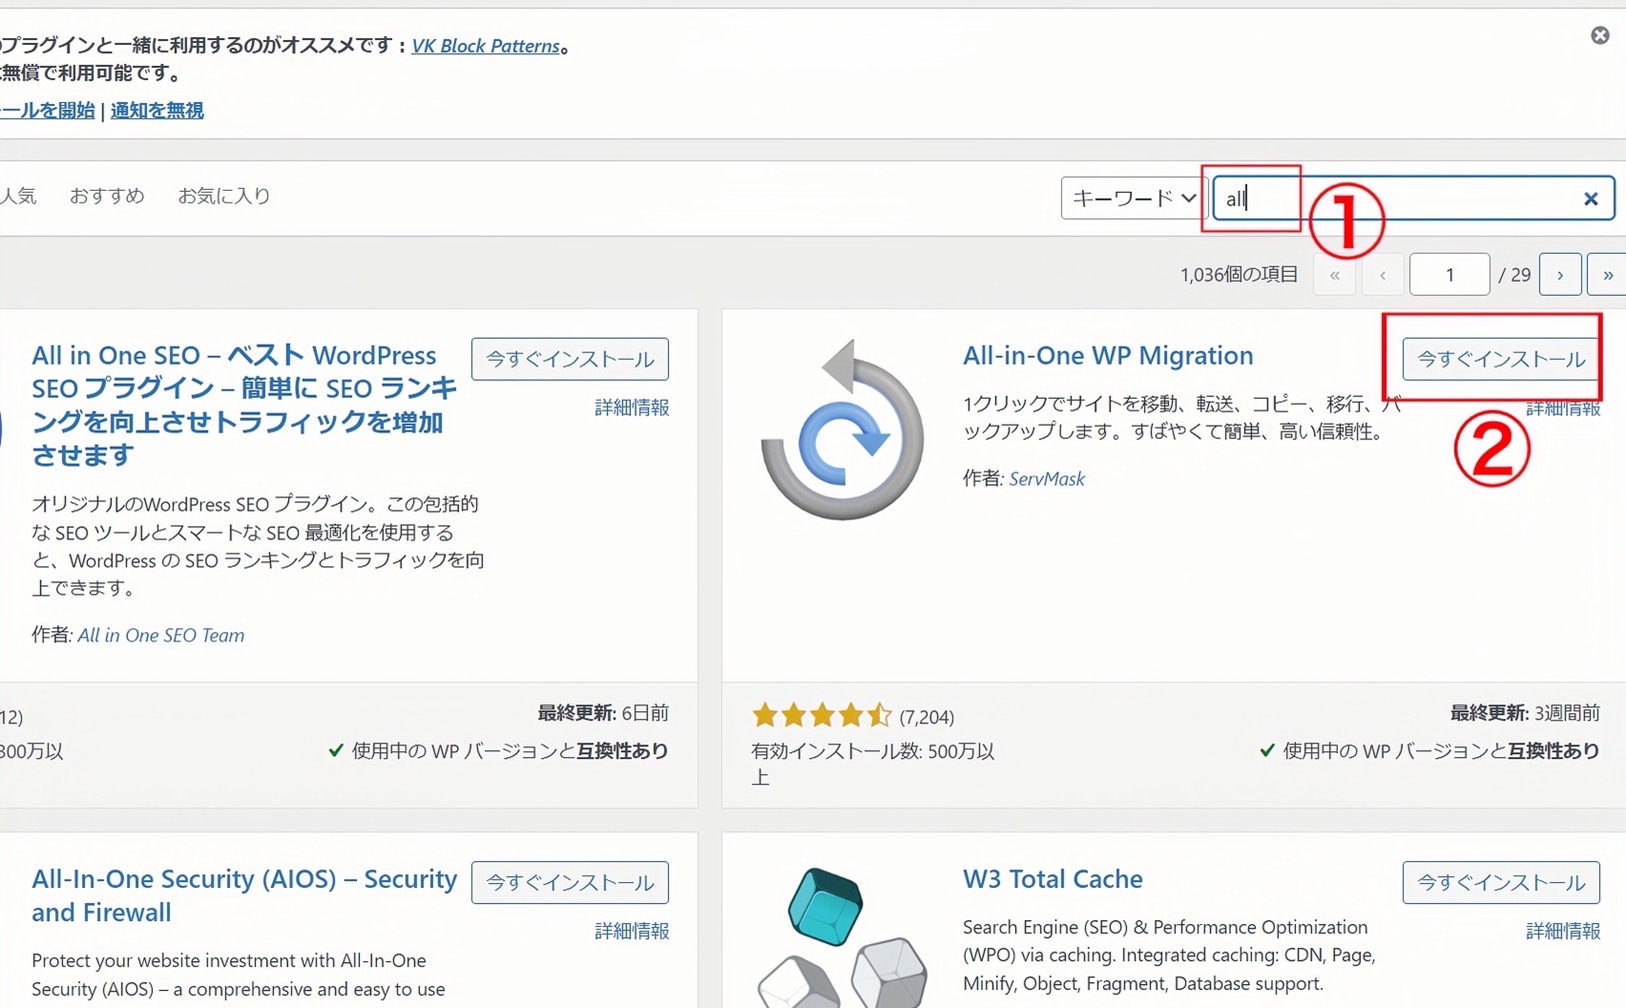Image resolution: width=1626 pixels, height=1008 pixels.
Task: Open the All in One SEO Team author link
Action: 161,635
